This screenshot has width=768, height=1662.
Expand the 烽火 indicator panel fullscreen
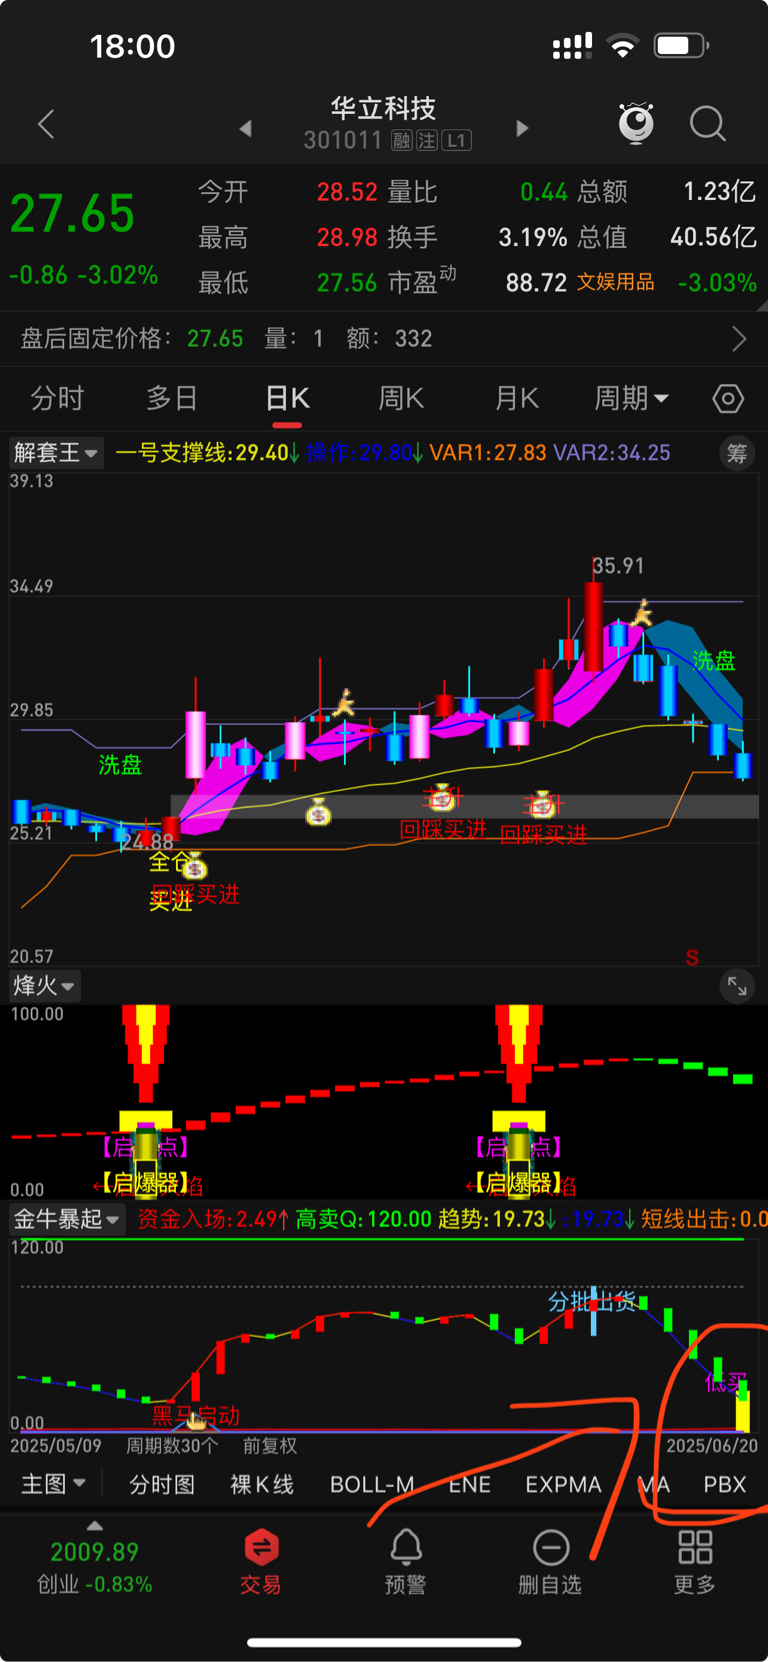pos(737,986)
